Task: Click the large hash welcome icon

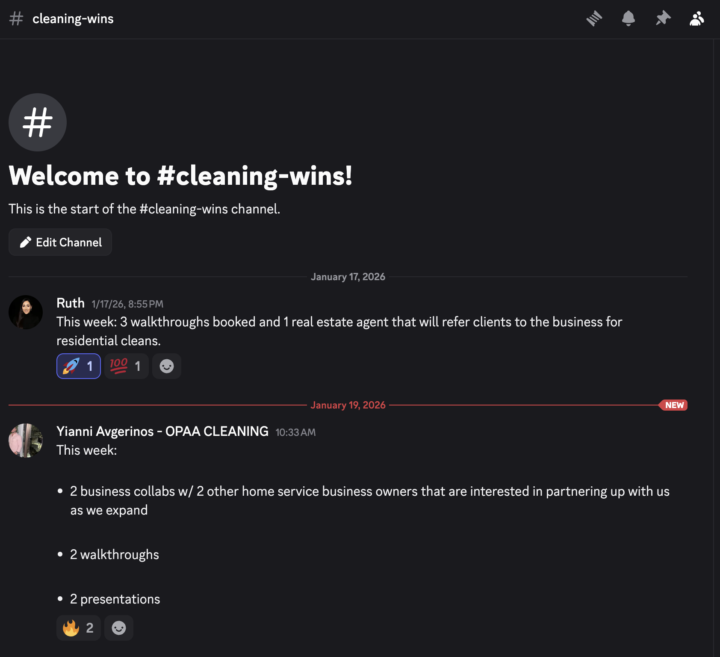Action: coord(38,123)
